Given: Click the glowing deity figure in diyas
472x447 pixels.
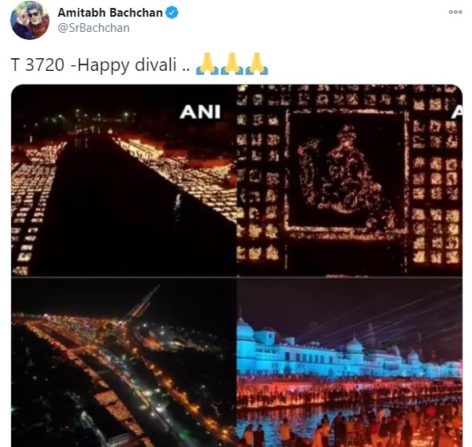Looking at the screenshot, I should (x=347, y=173).
